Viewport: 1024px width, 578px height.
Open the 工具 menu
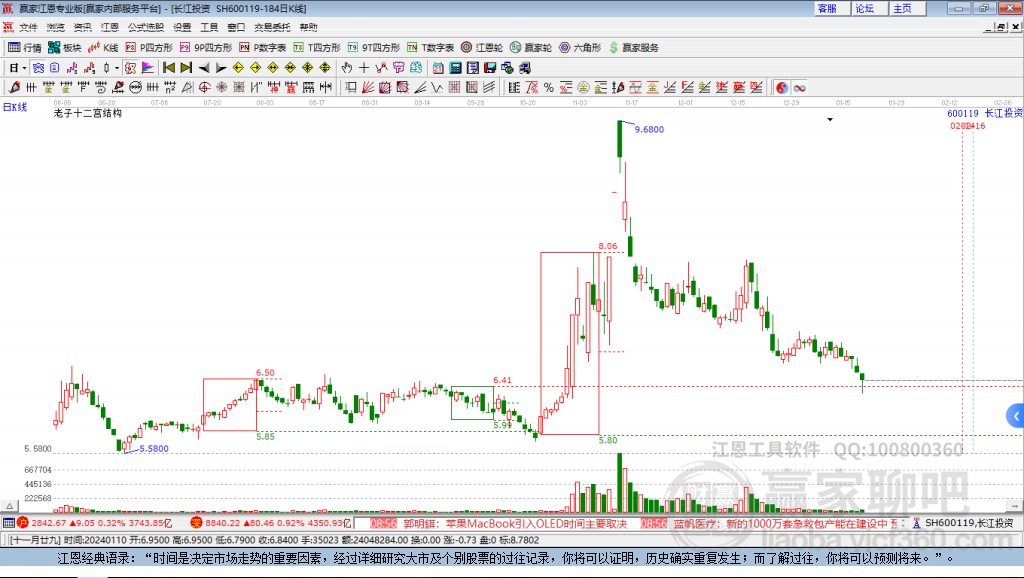209,27
